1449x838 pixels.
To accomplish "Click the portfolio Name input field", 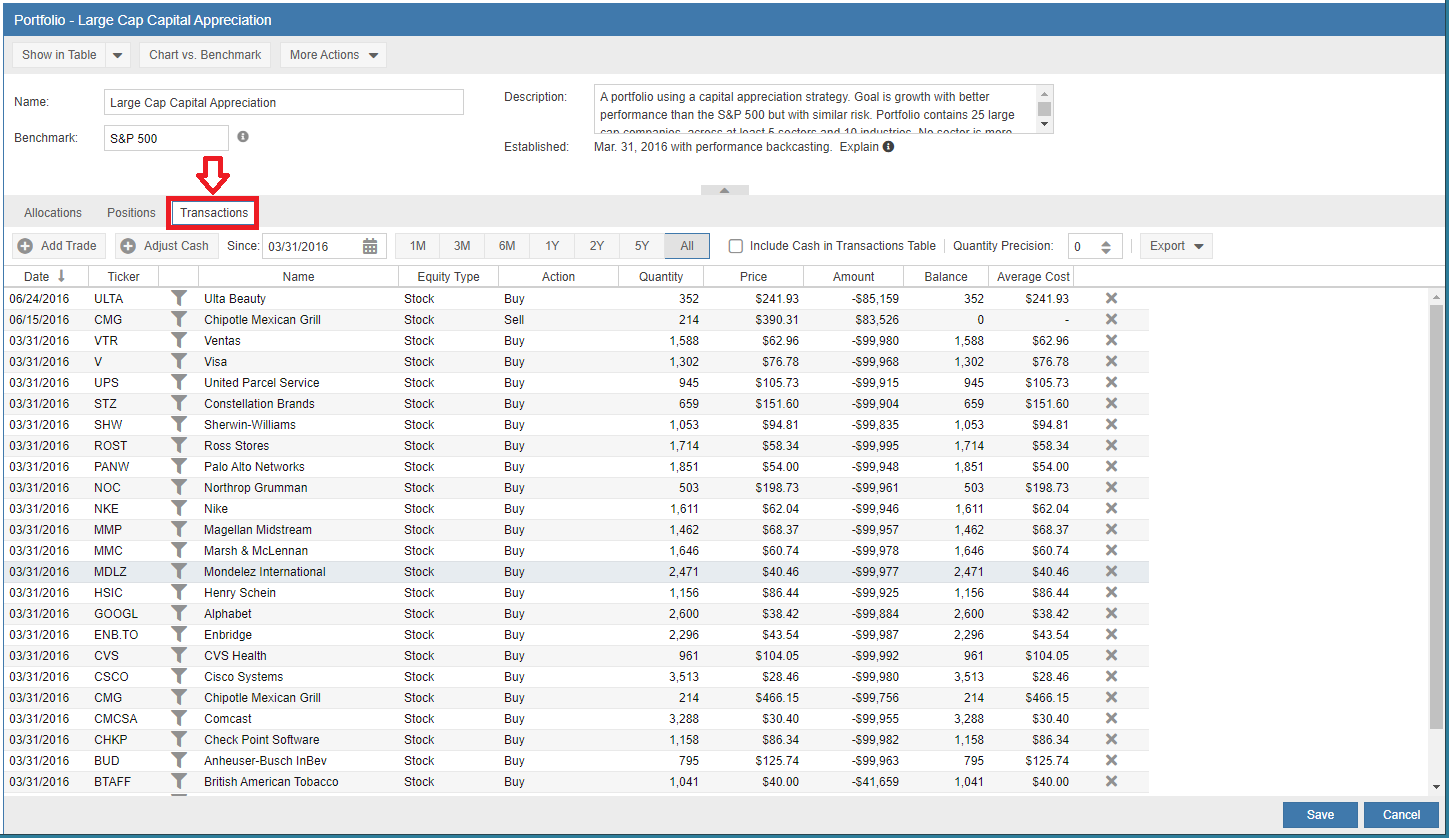I will [x=283, y=102].
